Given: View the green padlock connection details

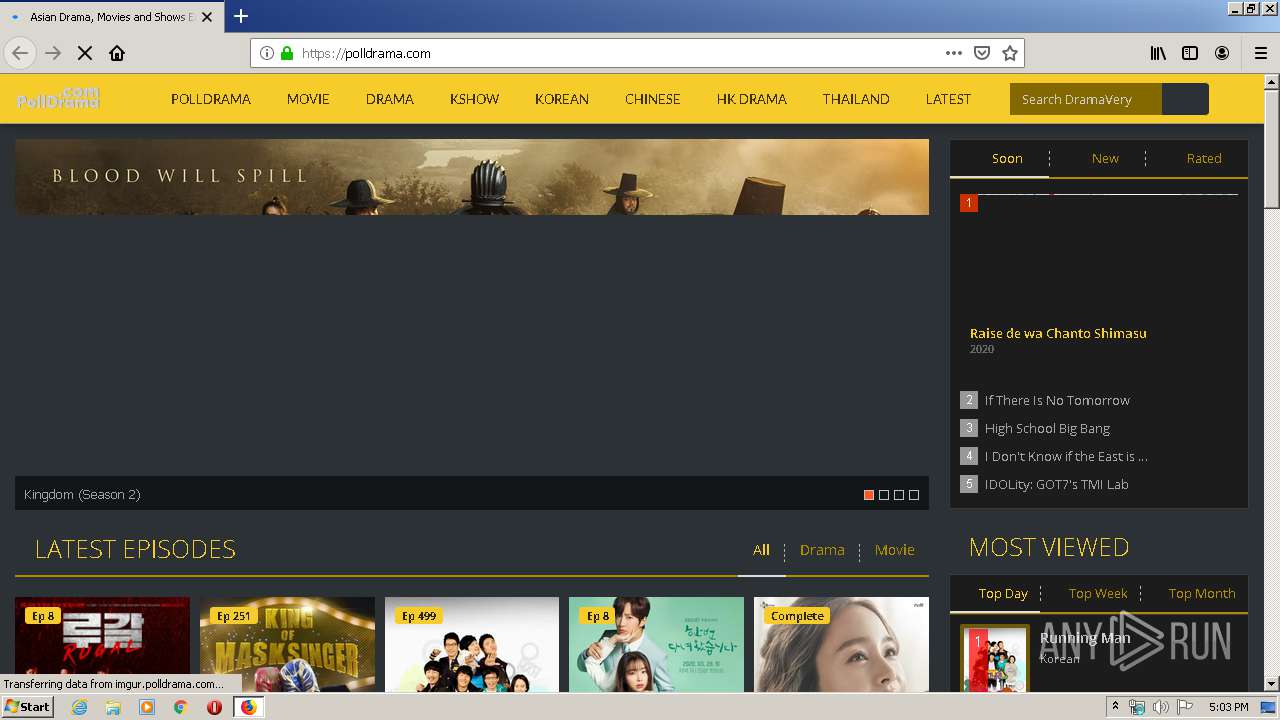Looking at the screenshot, I should 287,53.
